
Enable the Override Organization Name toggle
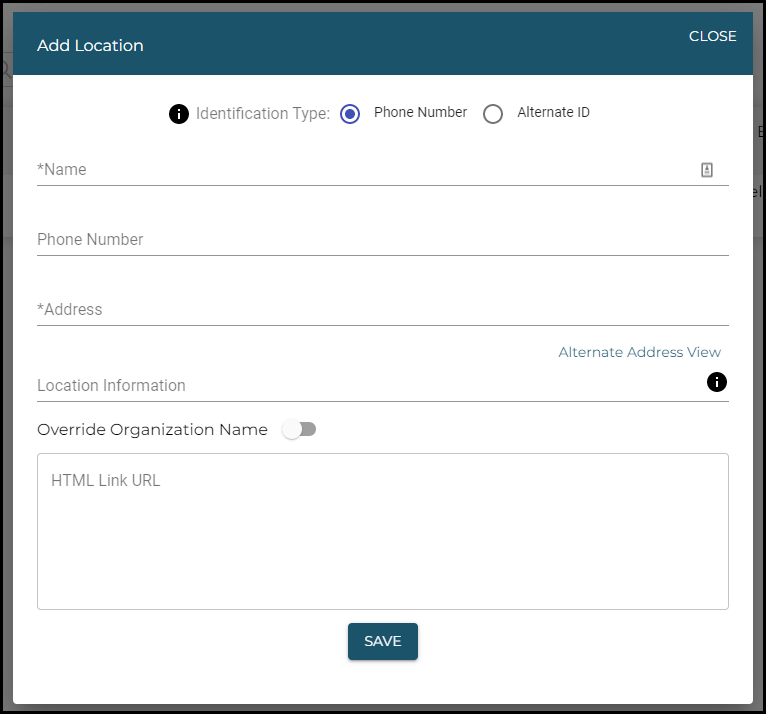pyautogui.click(x=299, y=429)
